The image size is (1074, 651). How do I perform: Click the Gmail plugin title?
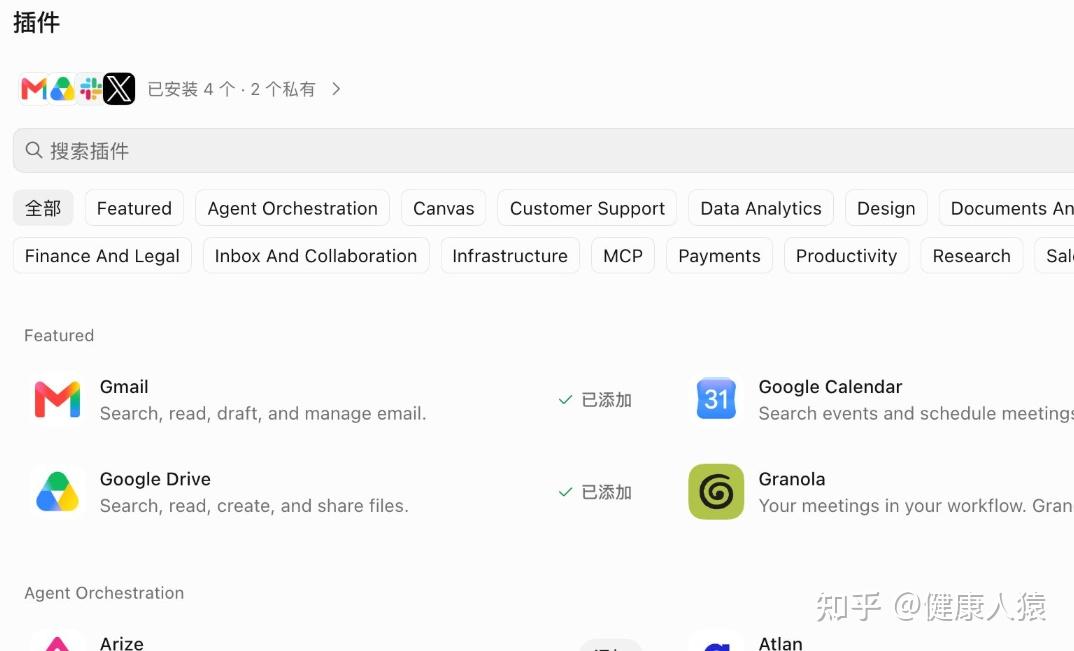click(x=124, y=386)
